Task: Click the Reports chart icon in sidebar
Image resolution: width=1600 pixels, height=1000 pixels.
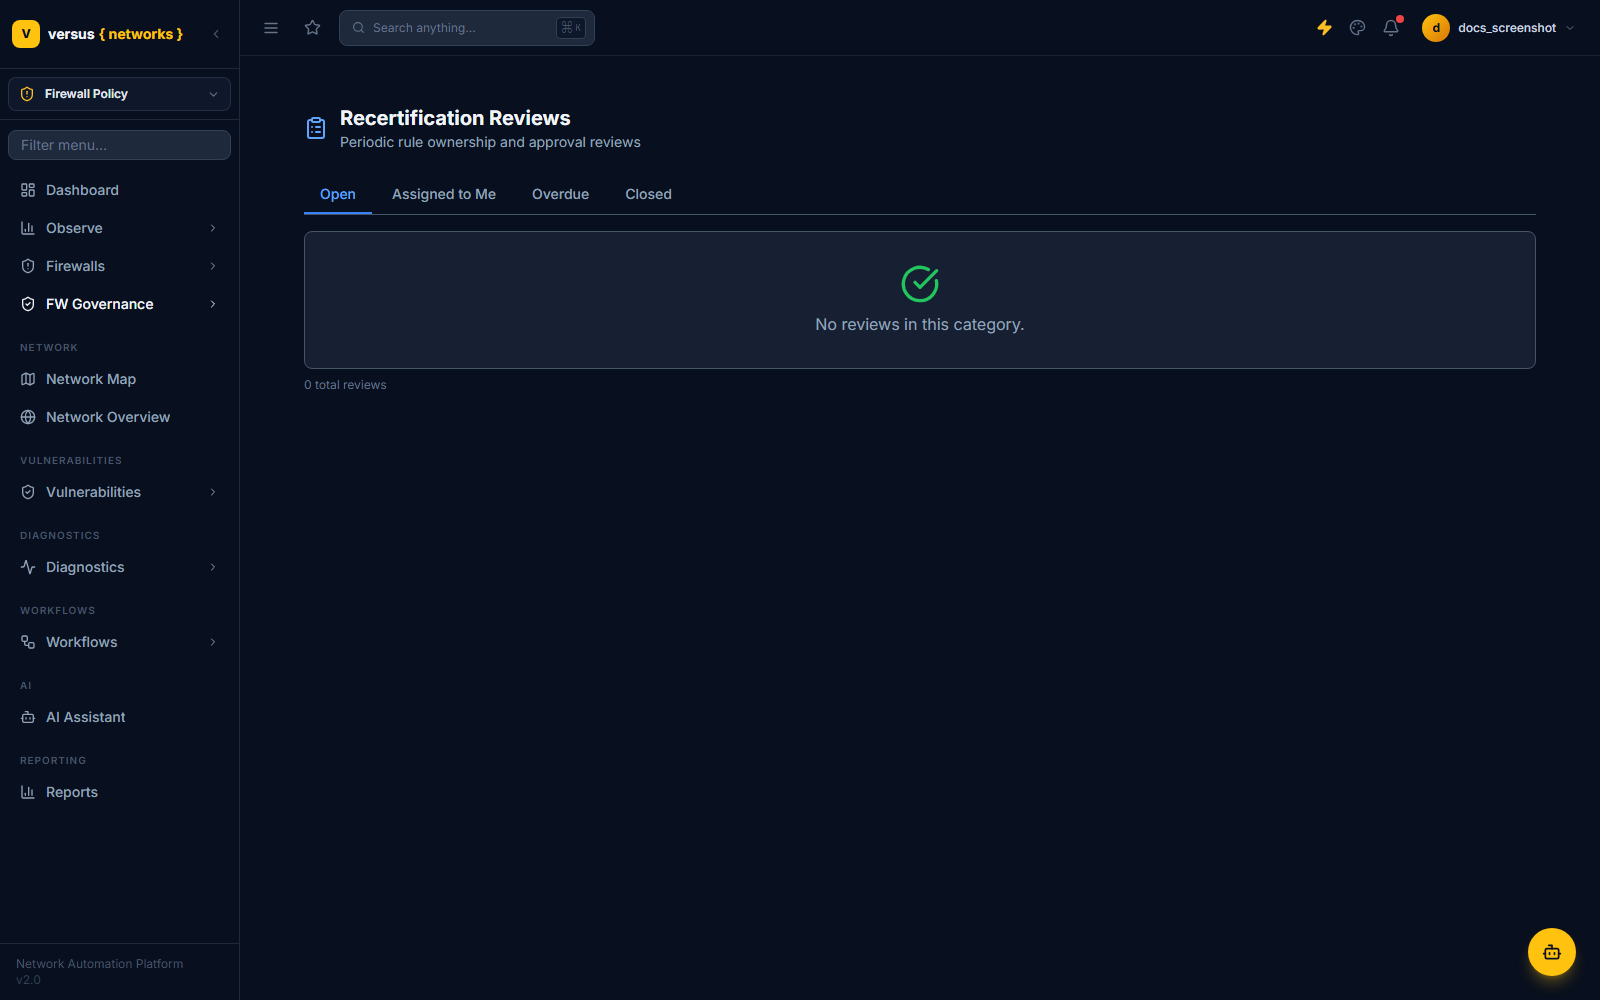Action: coord(28,792)
